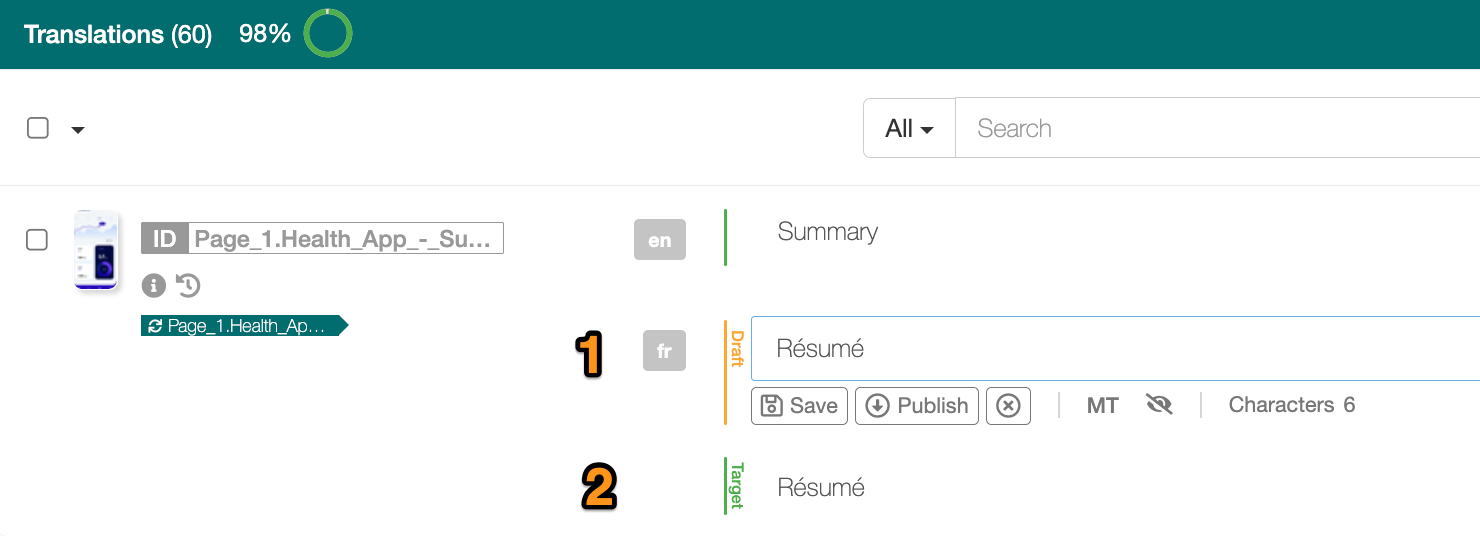Click the Translations (60) header
This screenshot has width=1480, height=536.
pos(118,34)
